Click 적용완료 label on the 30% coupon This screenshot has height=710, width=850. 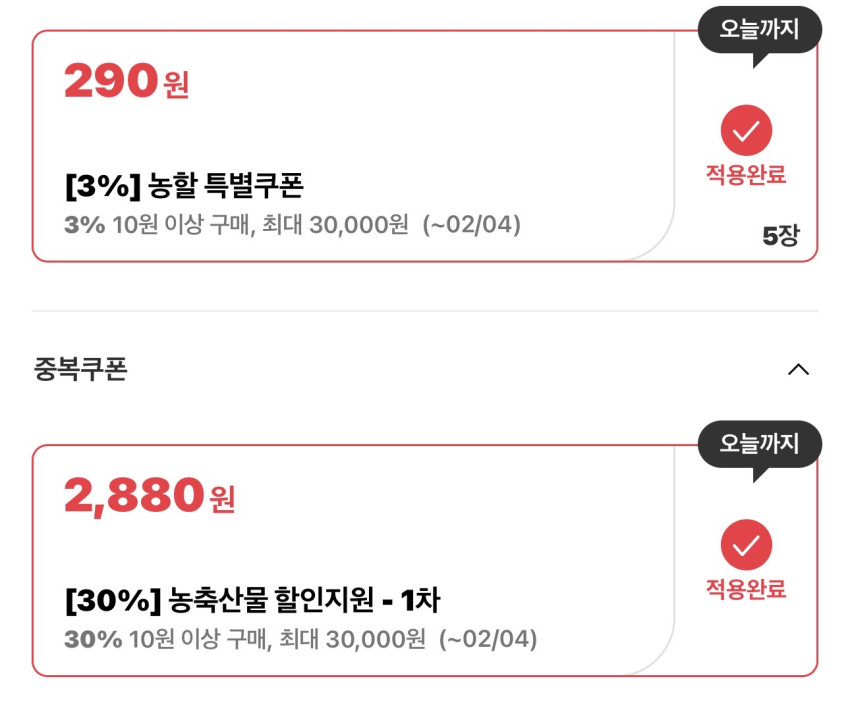click(746, 590)
